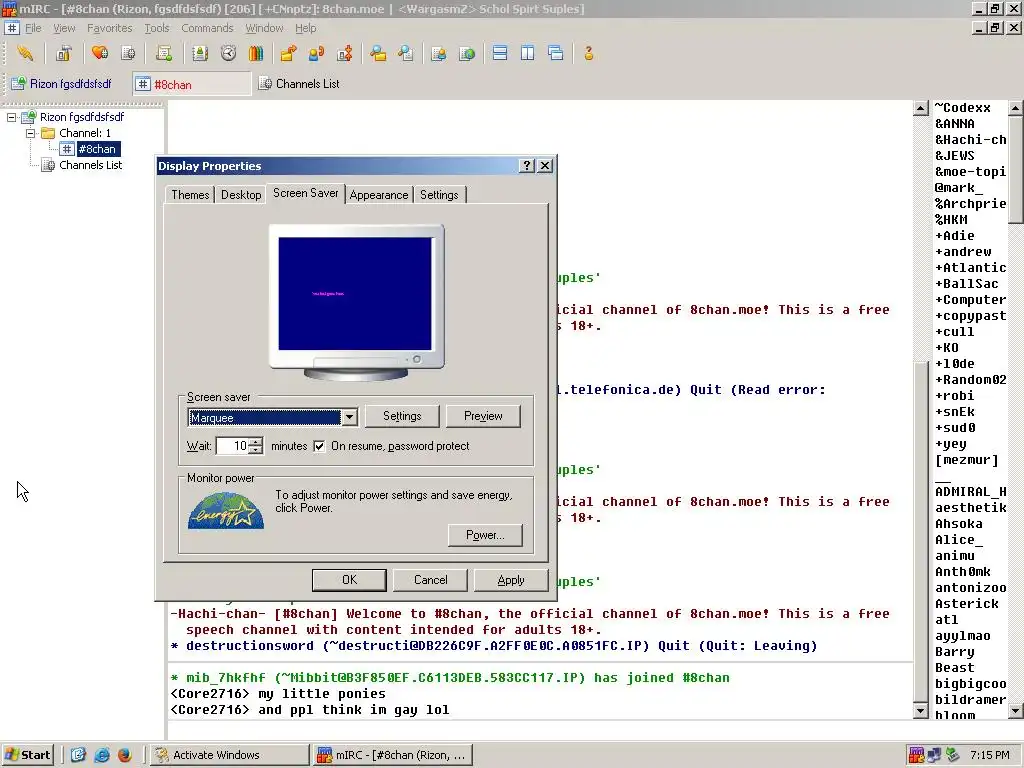Open the Scripts Editor toolbar icon
Screen dimensions: 1024x768
tap(164, 54)
